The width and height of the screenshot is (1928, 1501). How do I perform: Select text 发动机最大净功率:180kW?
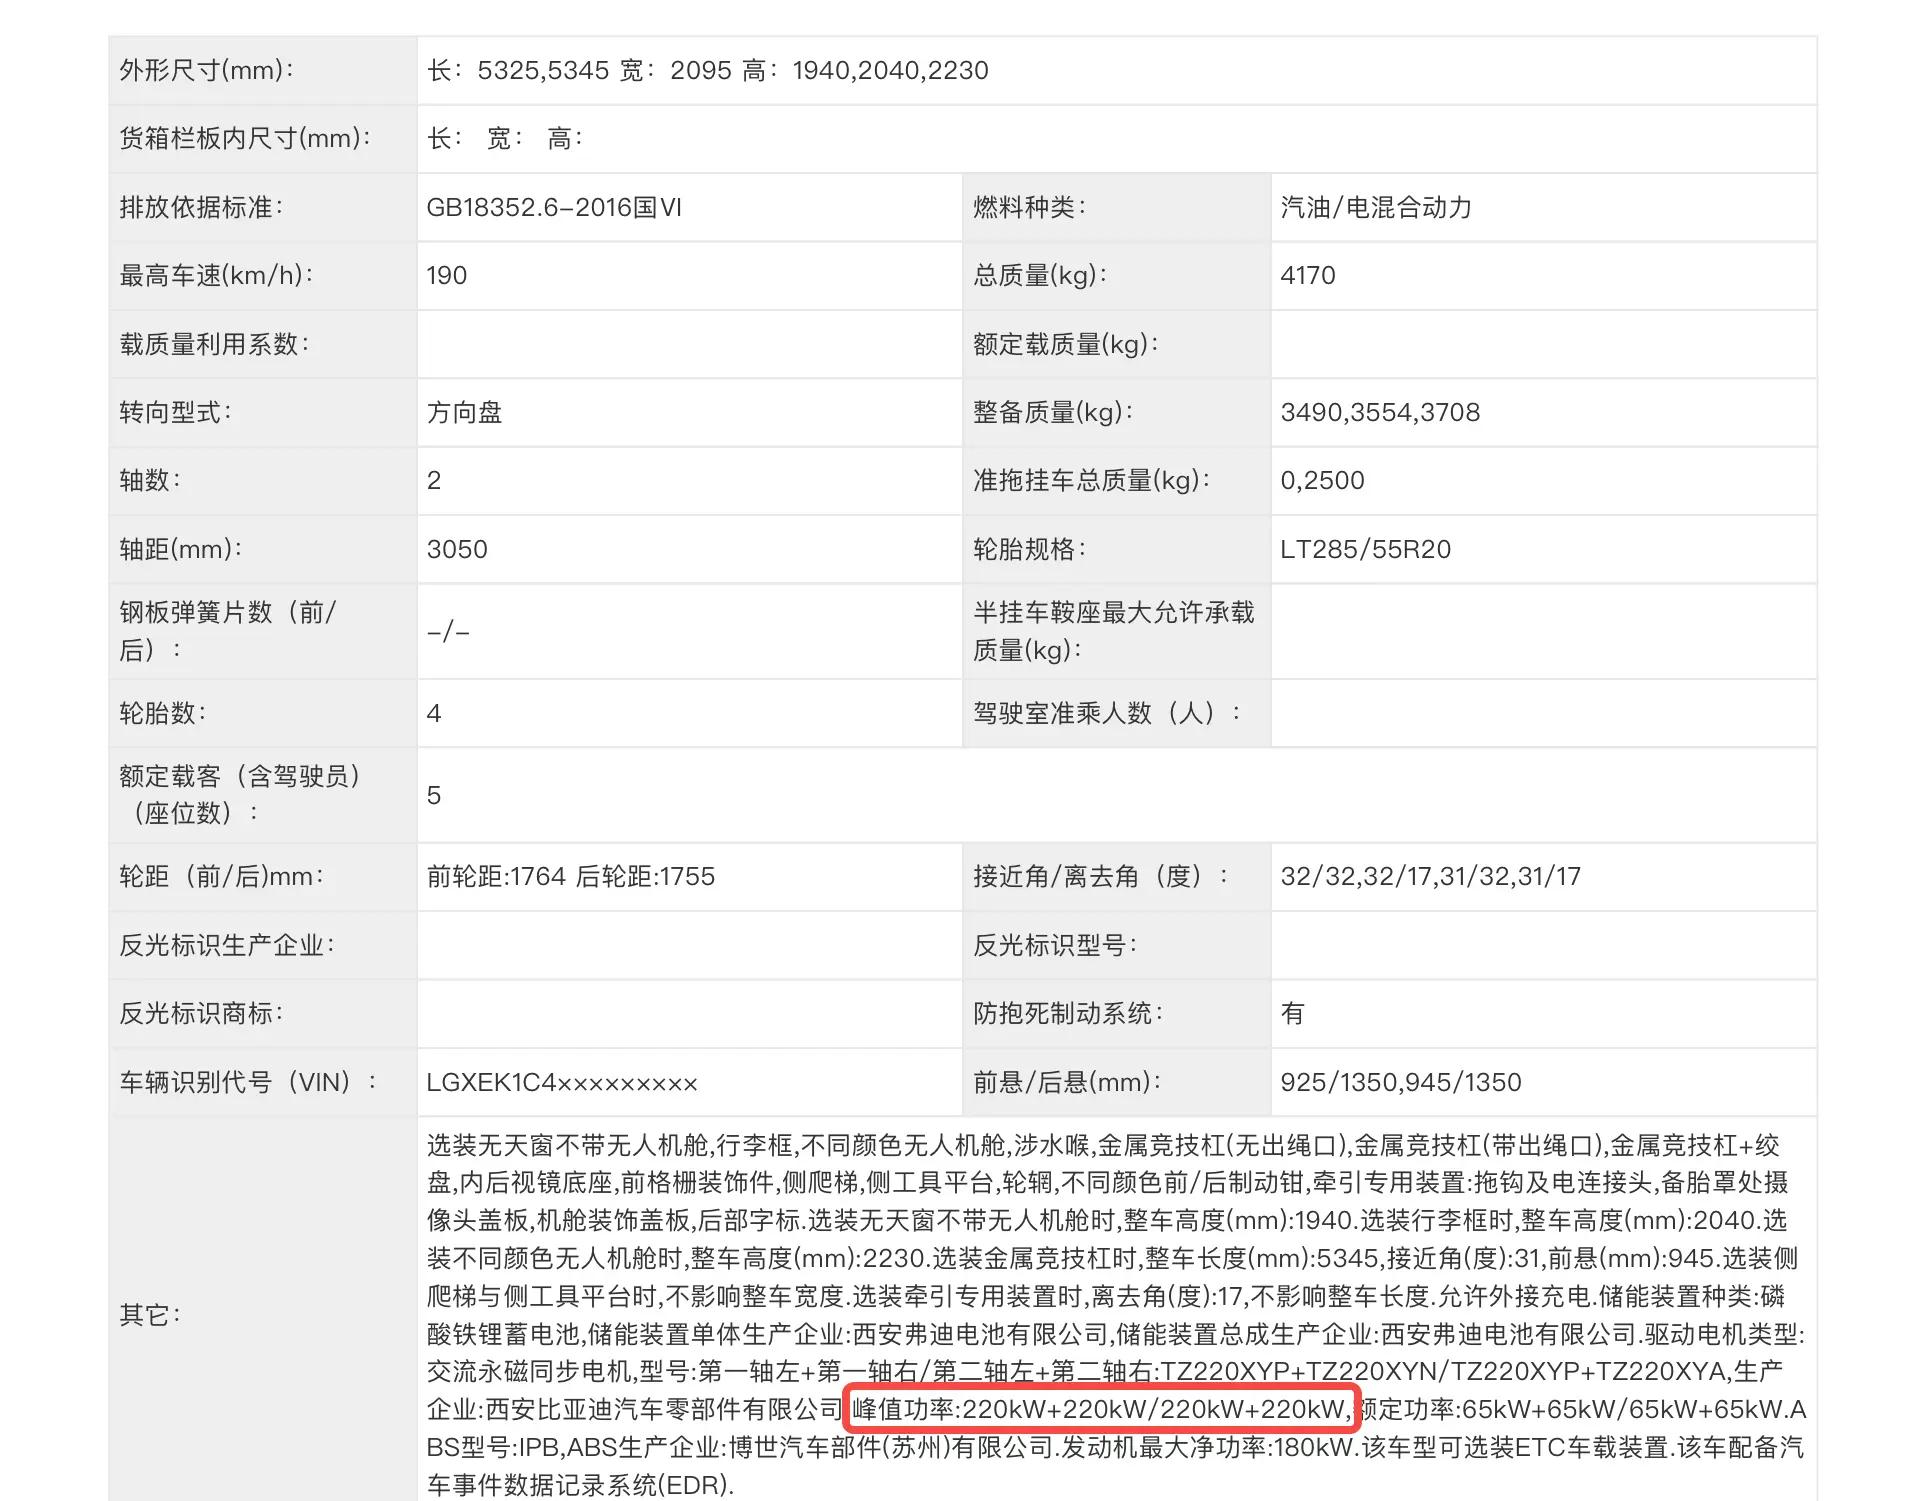coord(1206,1447)
